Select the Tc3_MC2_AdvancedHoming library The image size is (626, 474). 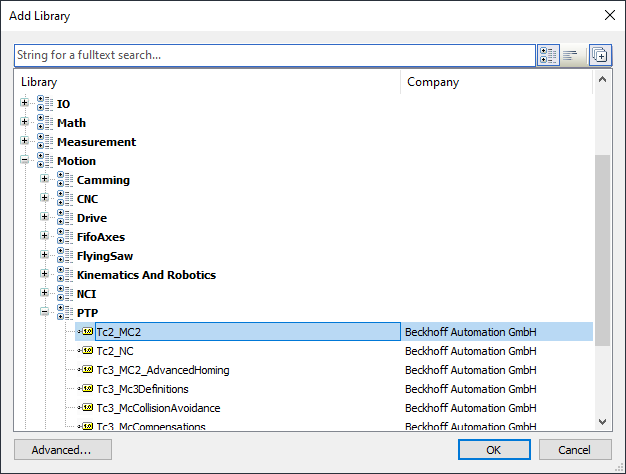(x=163, y=370)
